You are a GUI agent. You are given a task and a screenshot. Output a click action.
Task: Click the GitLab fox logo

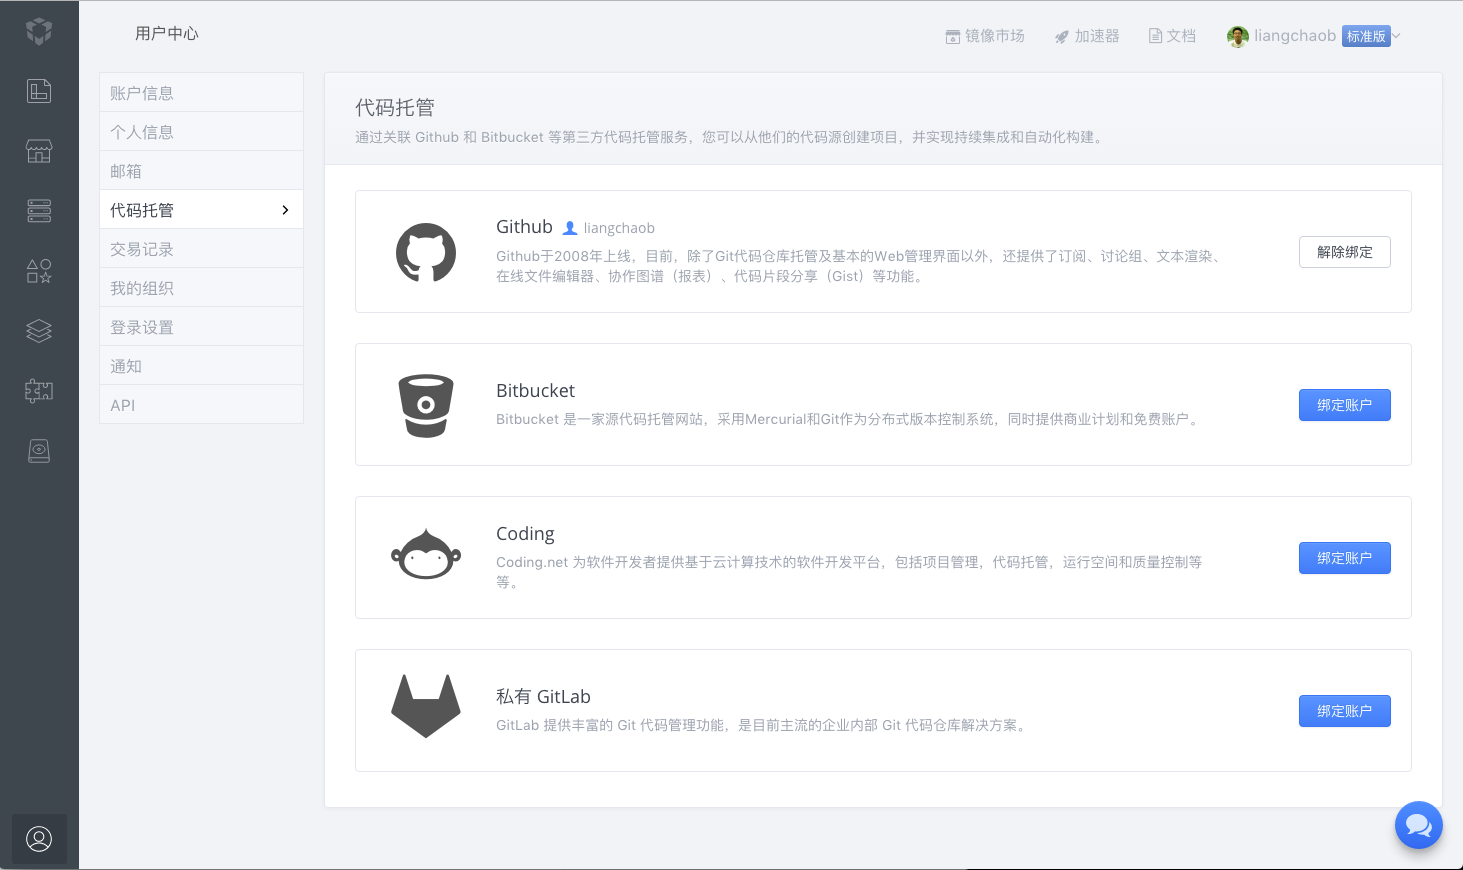coord(426,707)
